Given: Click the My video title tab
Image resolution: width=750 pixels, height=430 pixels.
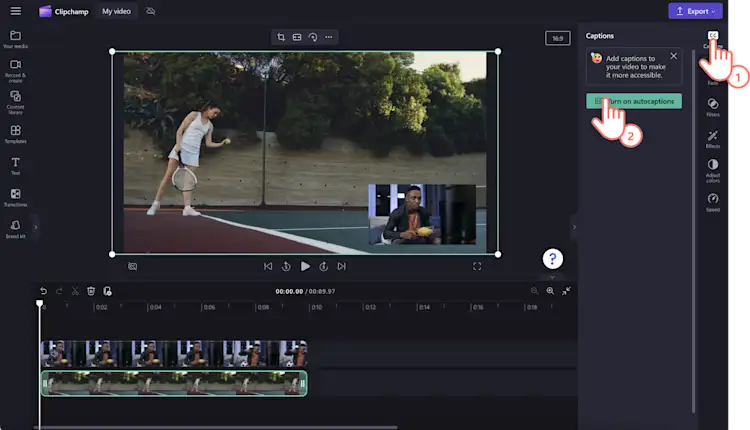Looking at the screenshot, I should (119, 11).
